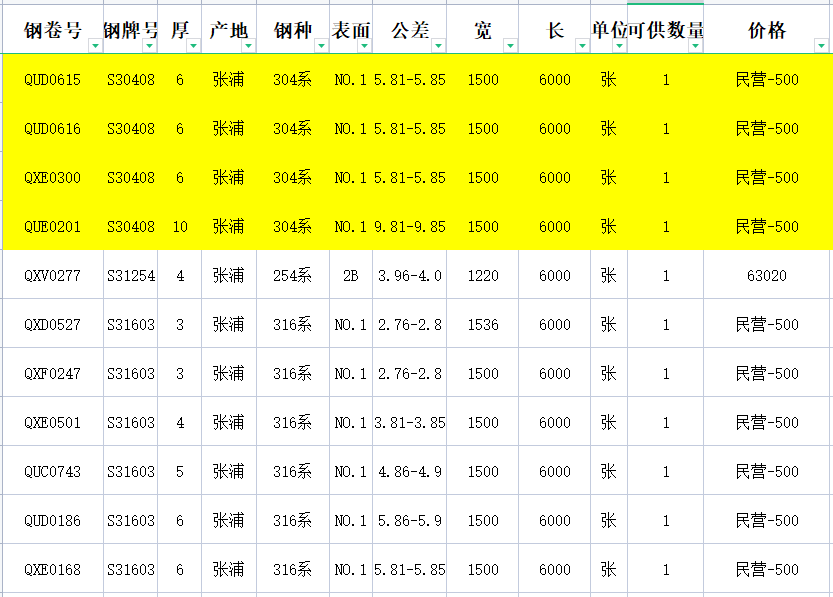Select the cell containing QUD0615
The width and height of the screenshot is (833, 597).
(x=52, y=80)
